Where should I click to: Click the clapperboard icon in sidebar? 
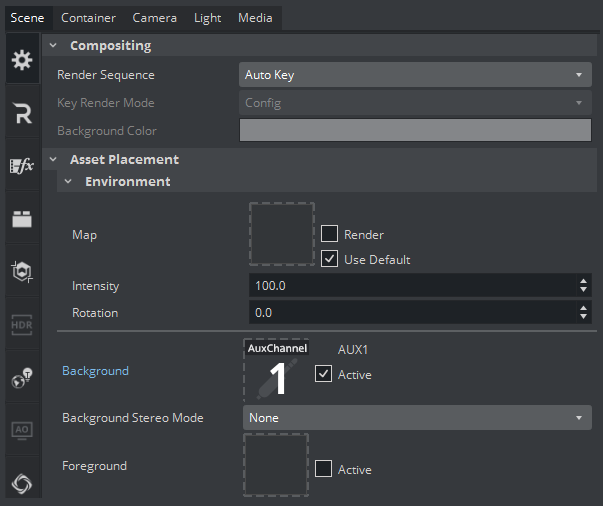coord(21,220)
